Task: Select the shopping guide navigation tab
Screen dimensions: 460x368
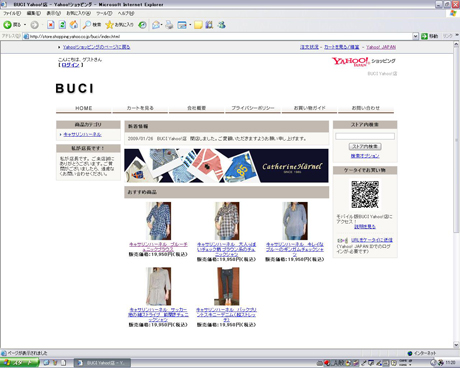Action: coord(309,108)
